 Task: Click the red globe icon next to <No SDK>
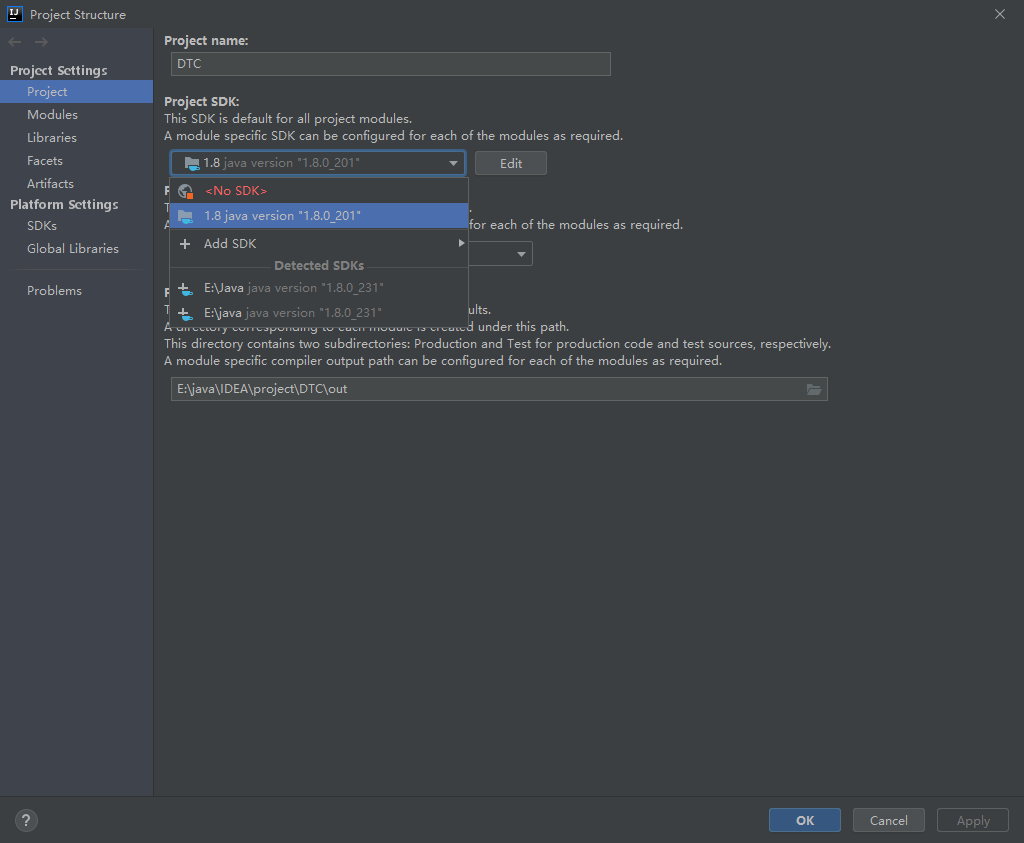point(185,190)
